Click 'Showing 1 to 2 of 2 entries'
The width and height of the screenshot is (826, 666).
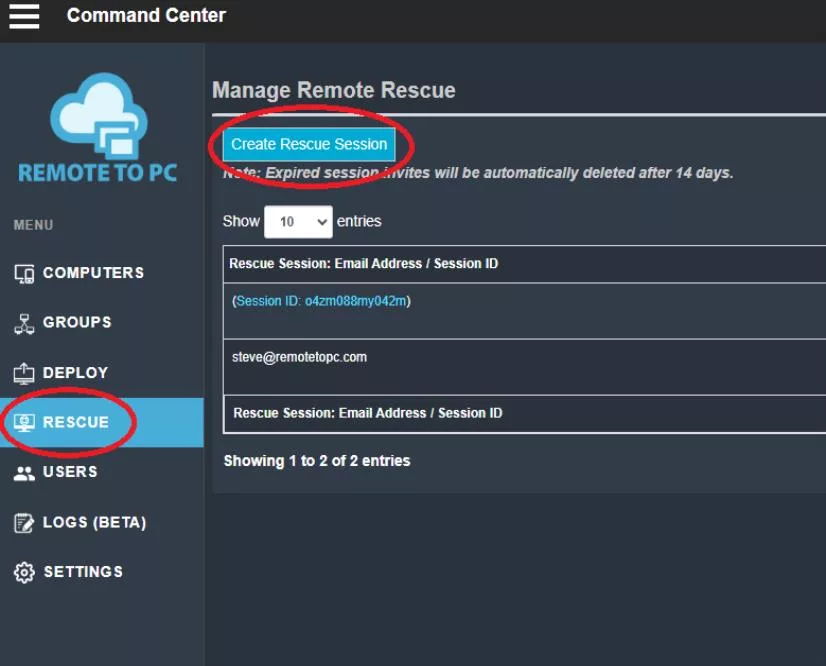[x=317, y=461]
